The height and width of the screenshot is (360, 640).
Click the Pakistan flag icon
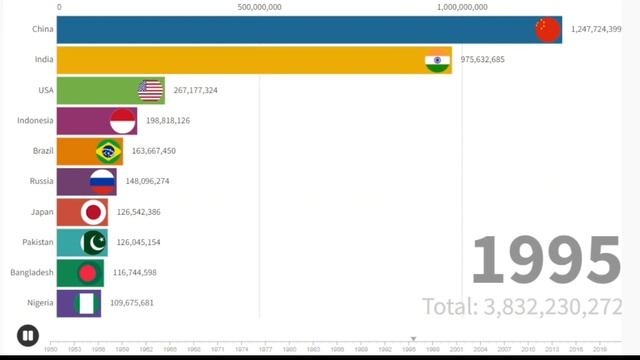coord(93,242)
